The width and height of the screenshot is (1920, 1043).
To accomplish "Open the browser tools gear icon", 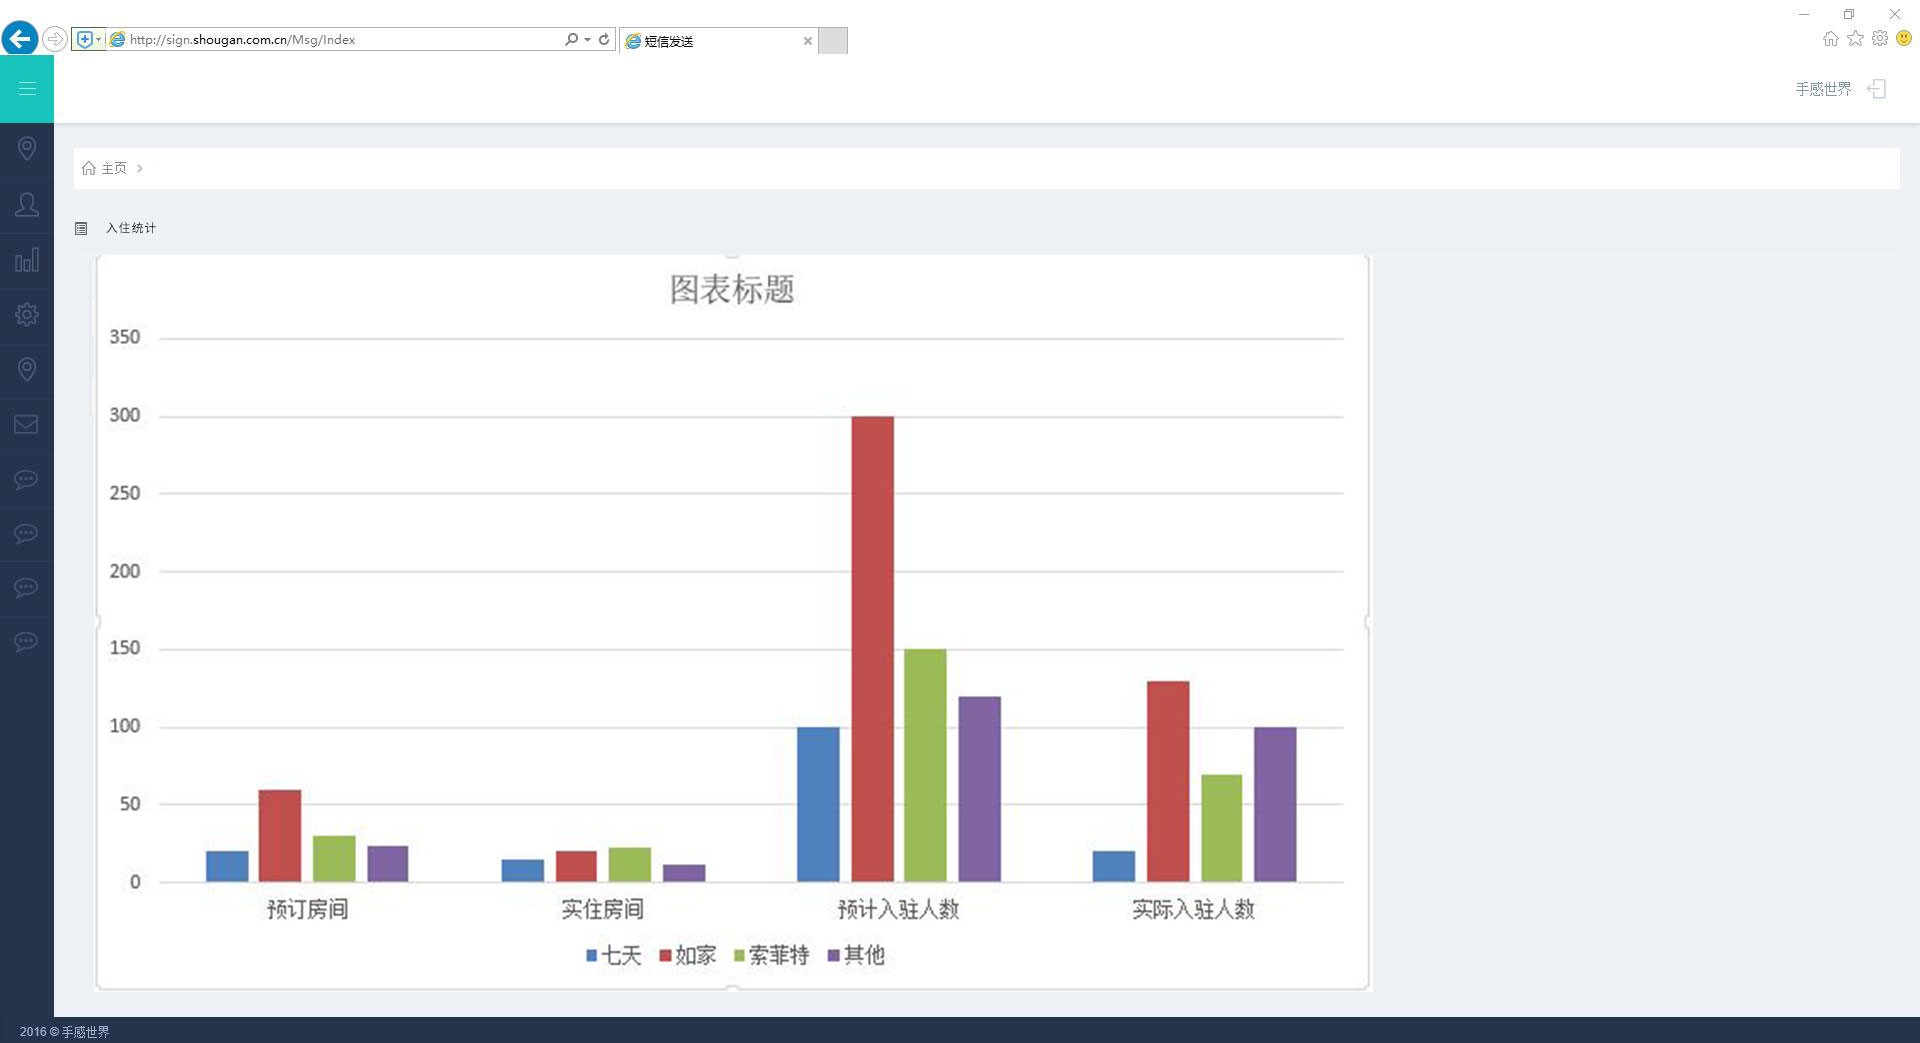I will pyautogui.click(x=1880, y=39).
